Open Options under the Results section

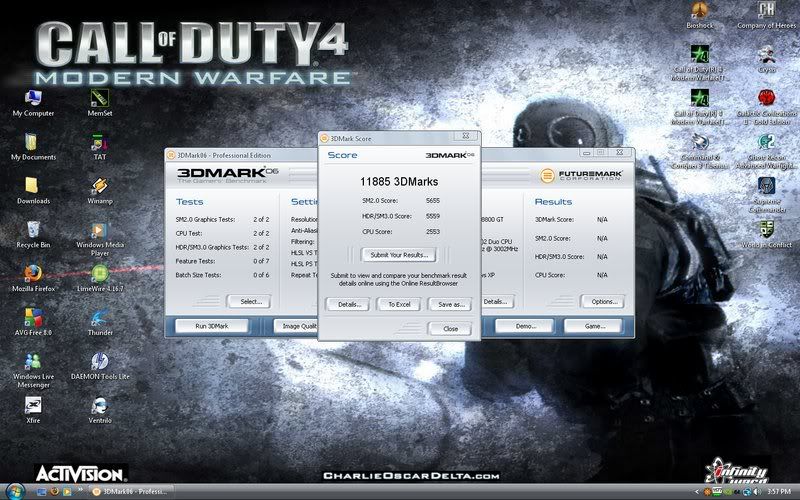tap(602, 302)
